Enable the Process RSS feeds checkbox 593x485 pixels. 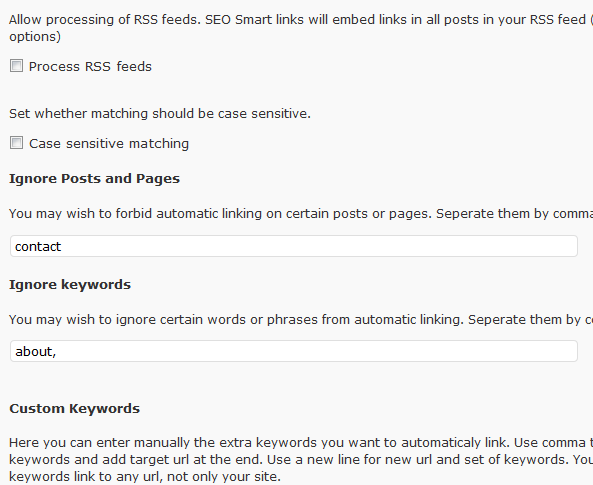coord(16,66)
